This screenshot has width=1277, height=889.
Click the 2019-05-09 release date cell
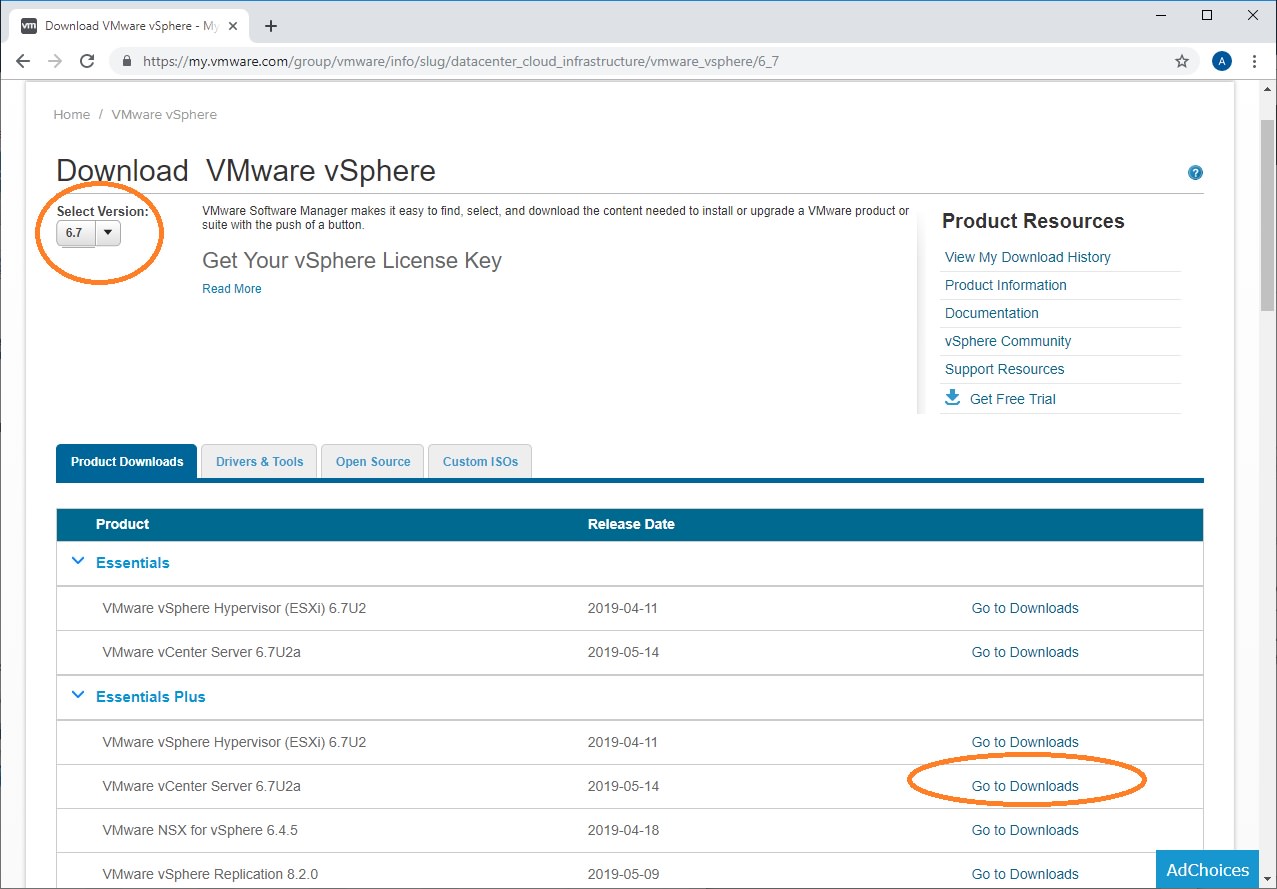[x=623, y=874]
